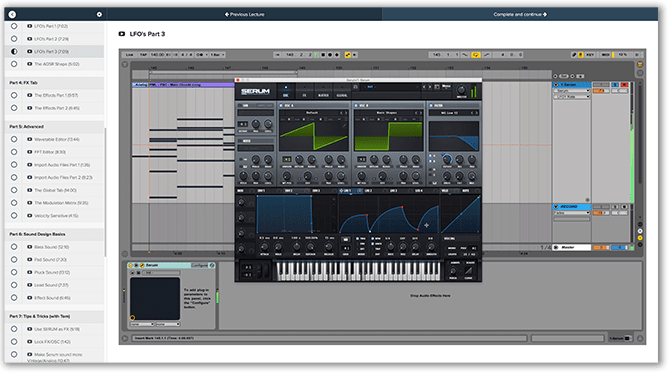Open lecture The ADSR Shape

click(x=57, y=64)
